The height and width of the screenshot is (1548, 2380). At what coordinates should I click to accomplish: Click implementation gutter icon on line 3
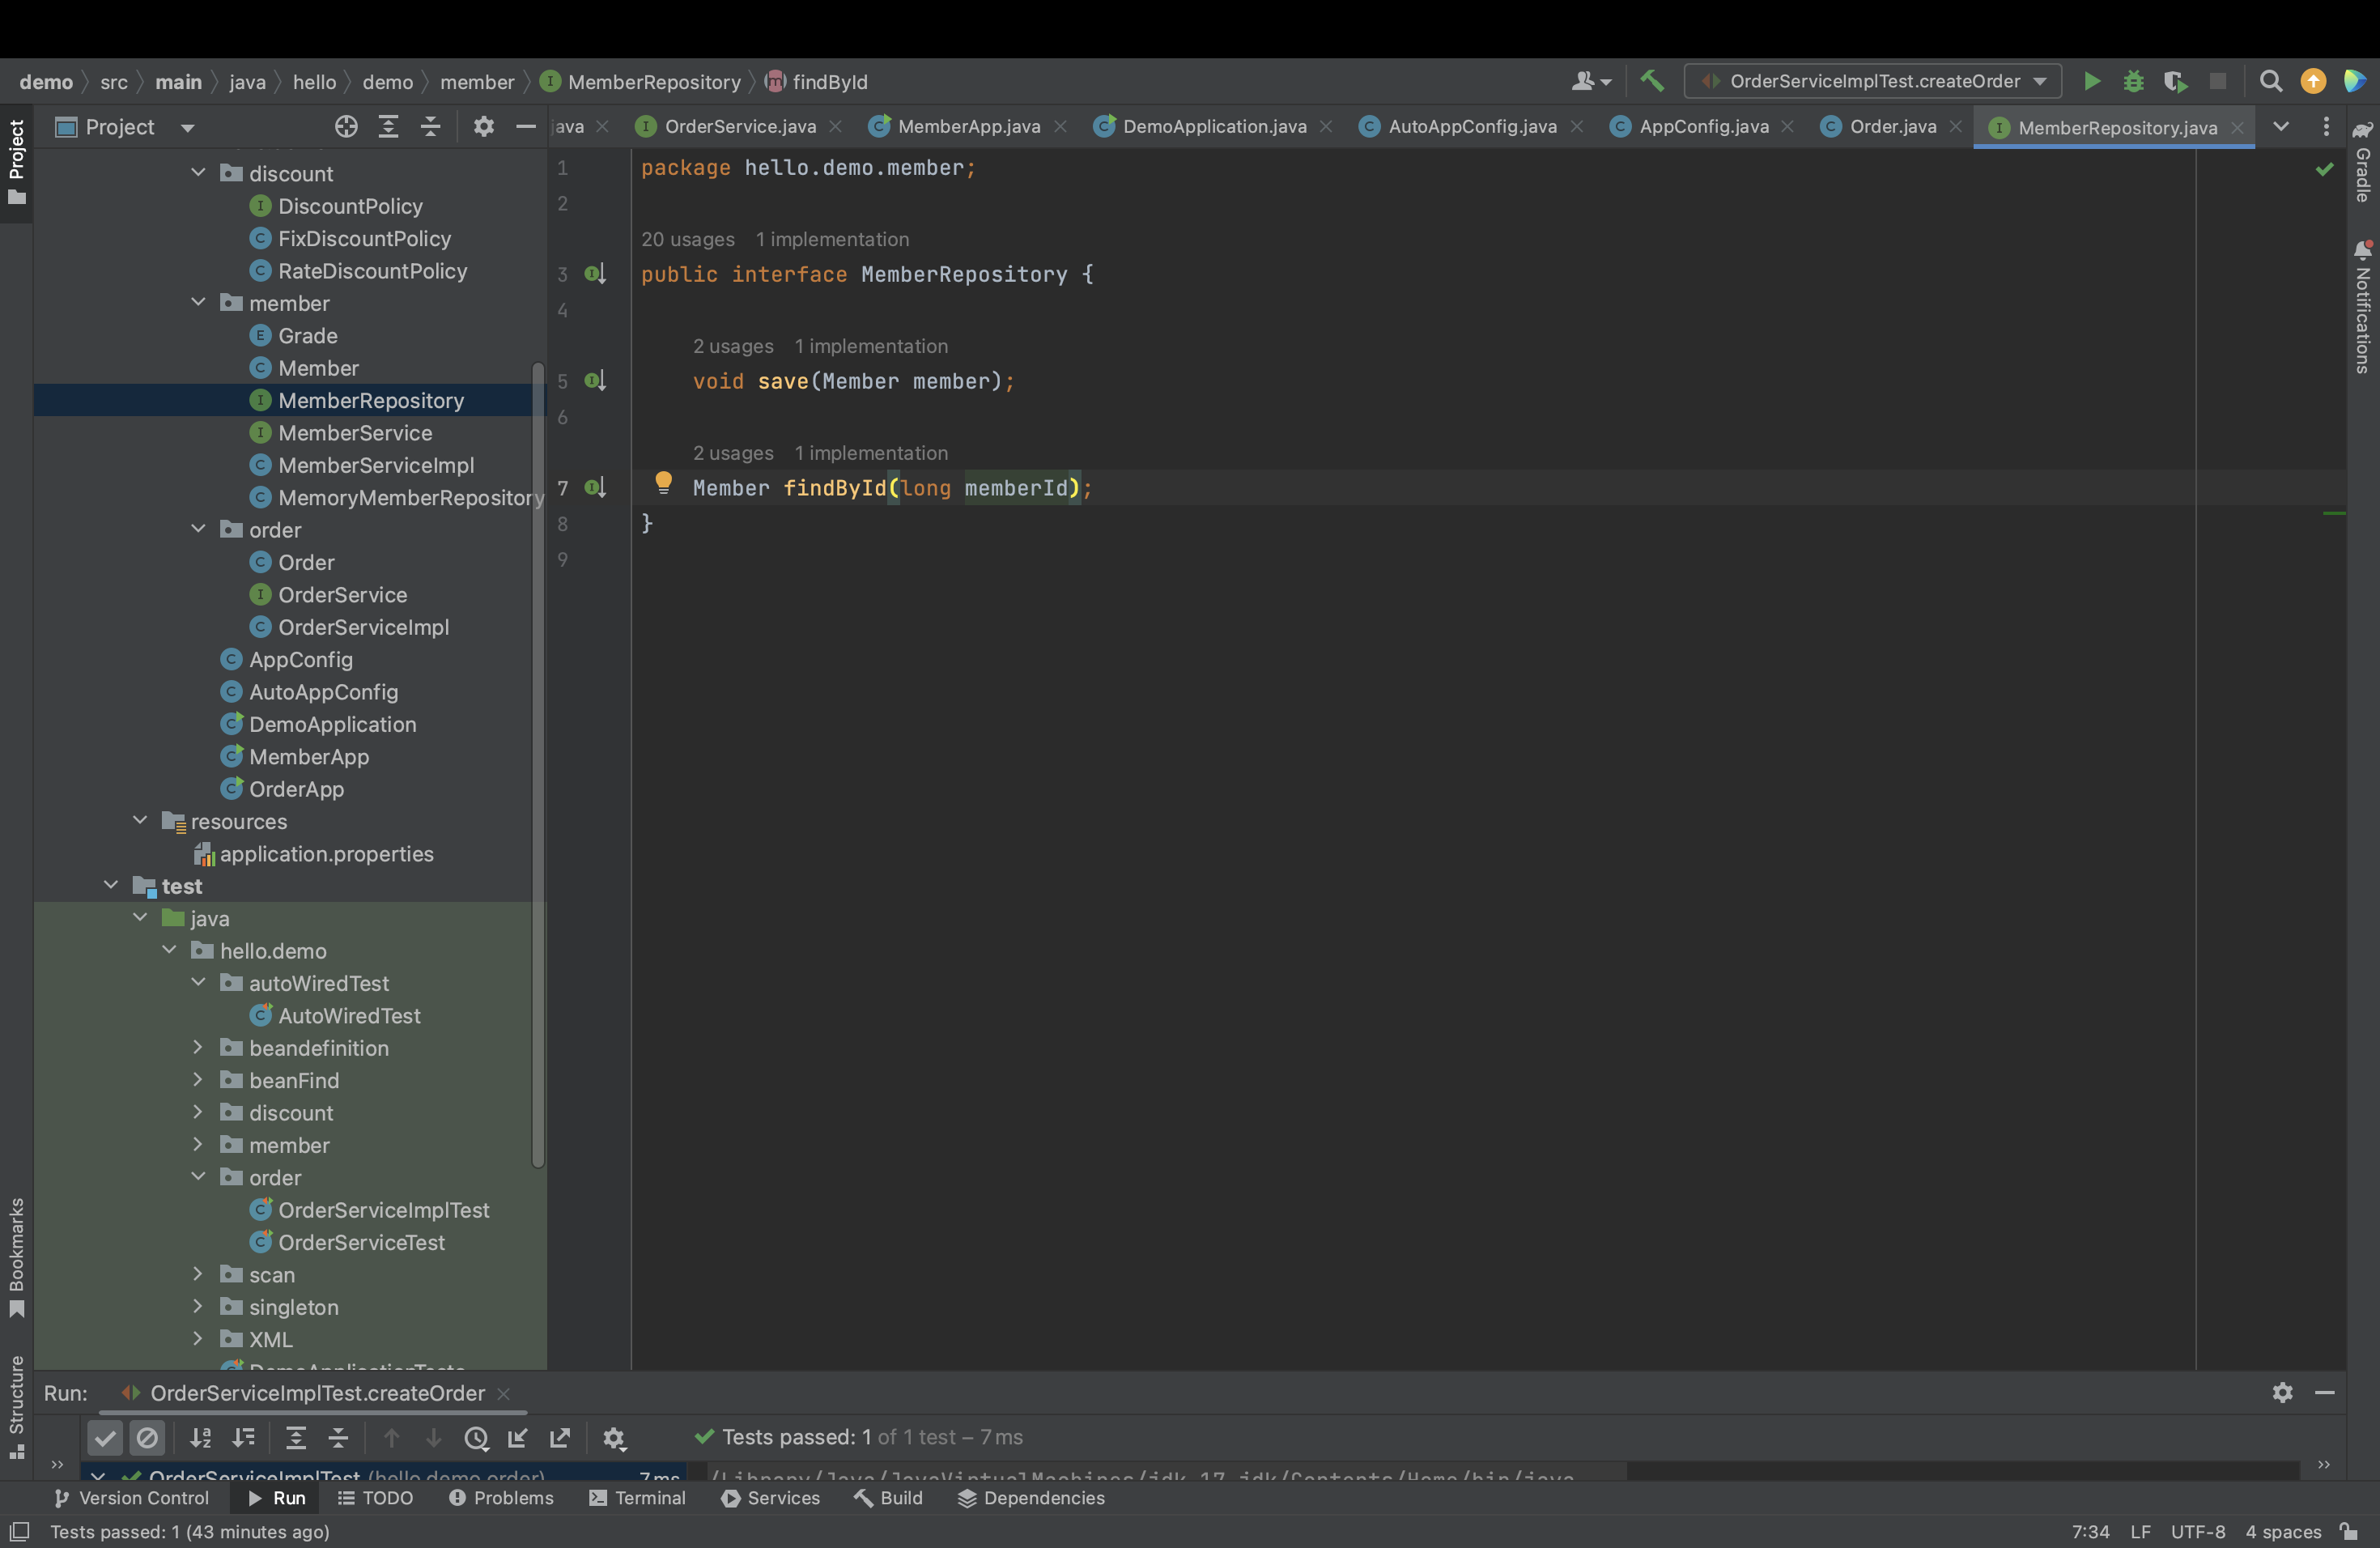[x=595, y=273]
